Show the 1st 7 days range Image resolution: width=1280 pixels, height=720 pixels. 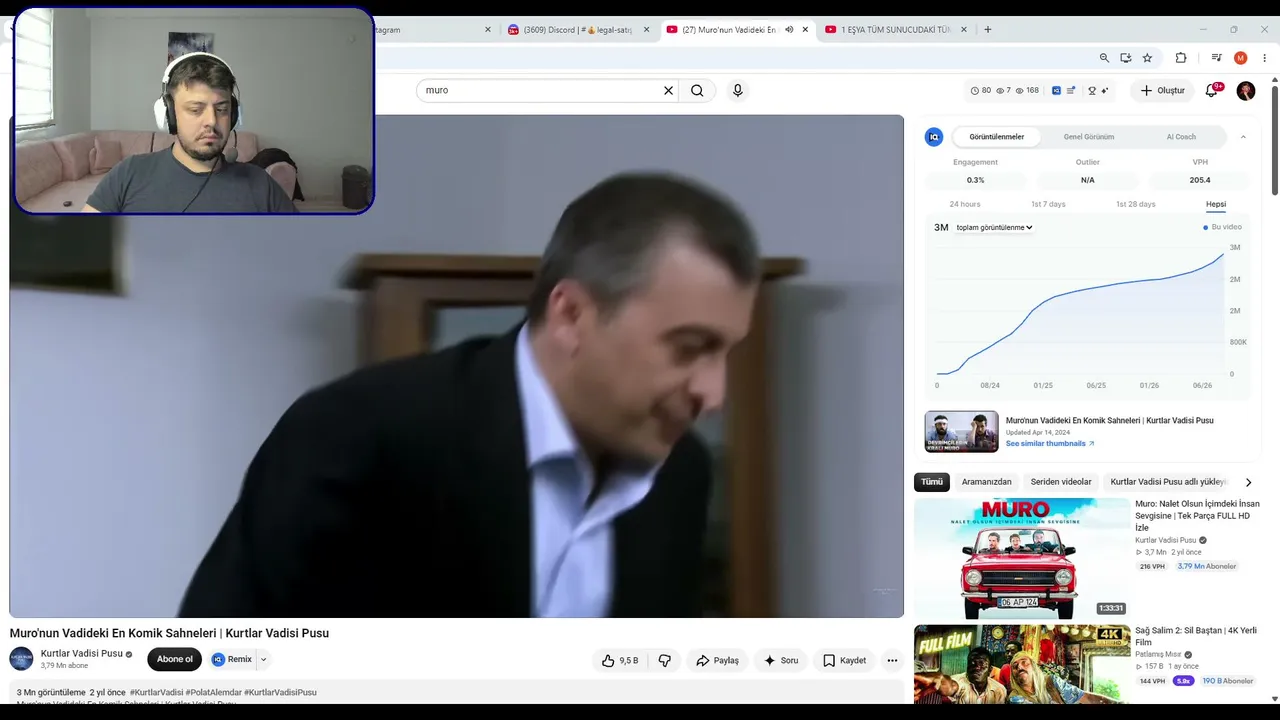coord(1048,204)
